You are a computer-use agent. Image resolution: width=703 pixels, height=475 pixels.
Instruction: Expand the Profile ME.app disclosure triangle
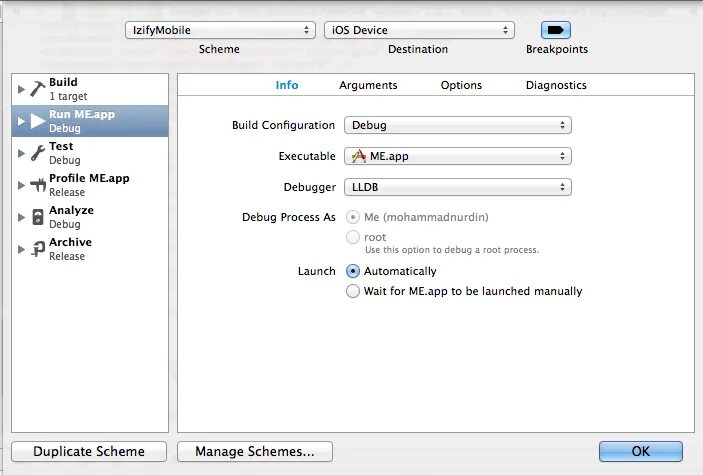[21, 185]
